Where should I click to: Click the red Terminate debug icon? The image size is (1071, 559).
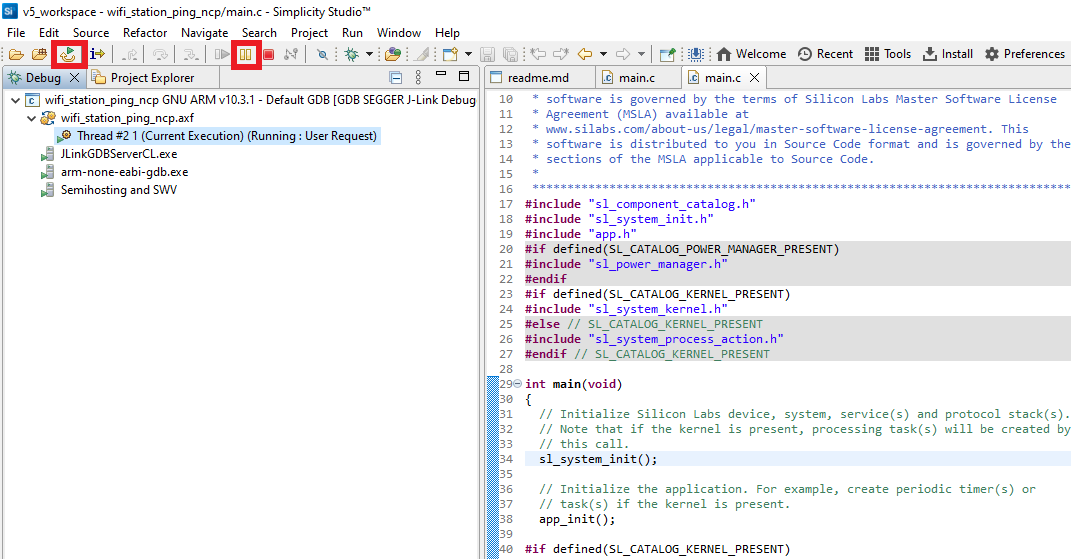(x=268, y=54)
